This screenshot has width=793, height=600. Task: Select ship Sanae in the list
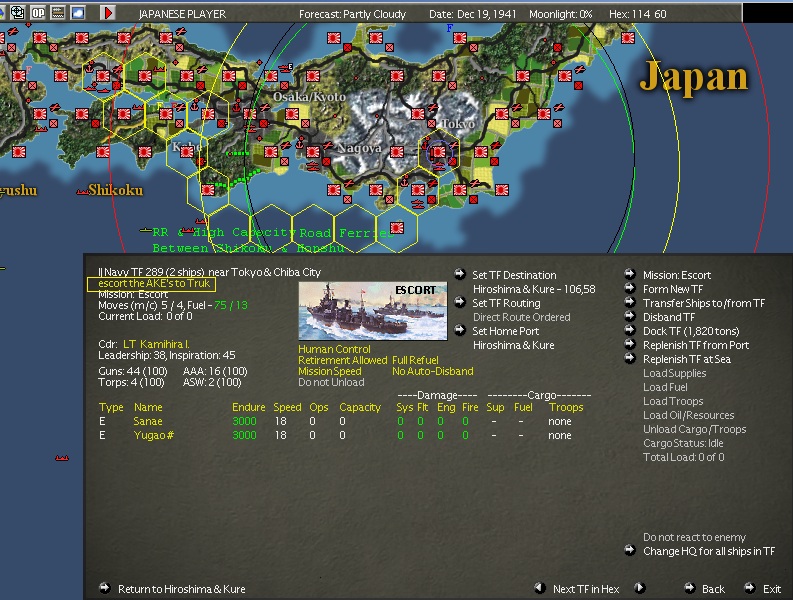[x=148, y=421]
